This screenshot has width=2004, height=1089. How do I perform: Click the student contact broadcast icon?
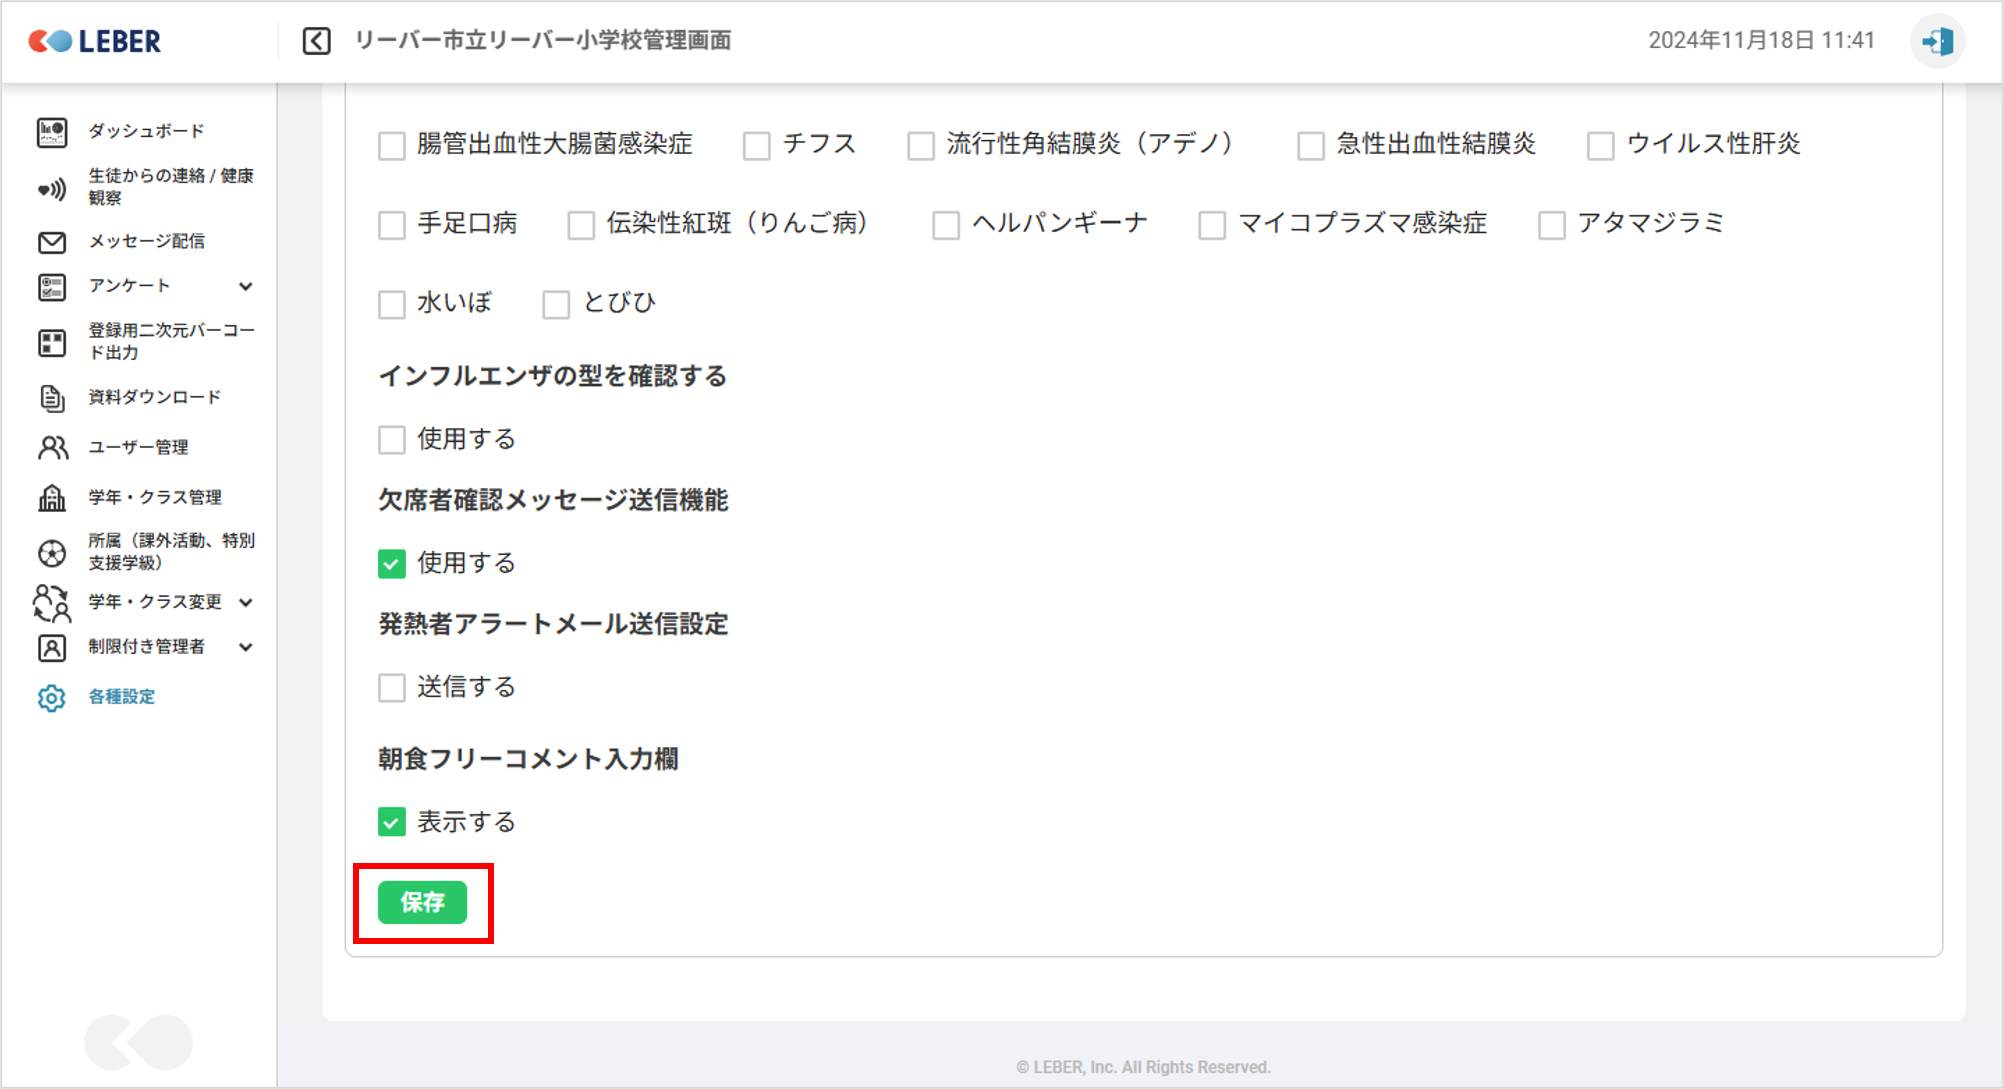[52, 188]
